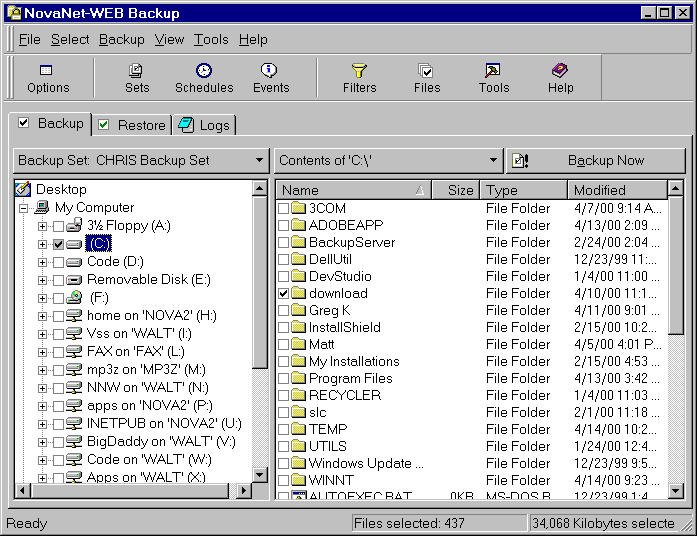Click the NovaNet-WEB title bar app icon
The height and width of the screenshot is (536, 697).
14,13
